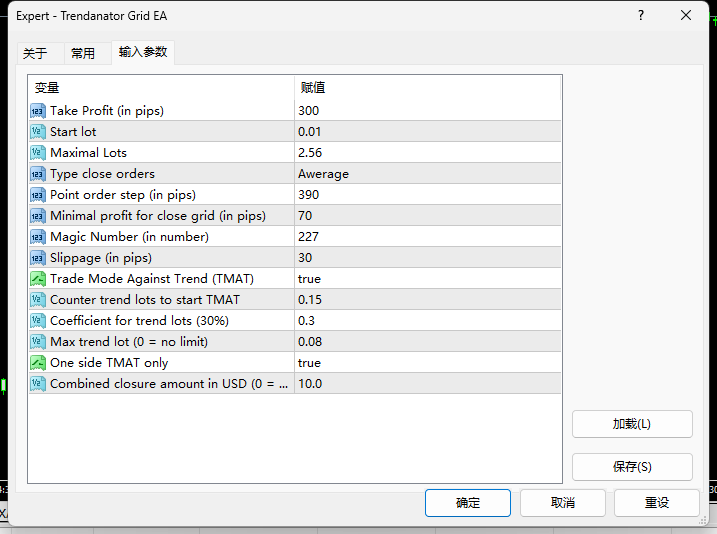Select Trade Mode Against Trend (TMAT) label
This screenshot has height=534, width=717.
152,279
